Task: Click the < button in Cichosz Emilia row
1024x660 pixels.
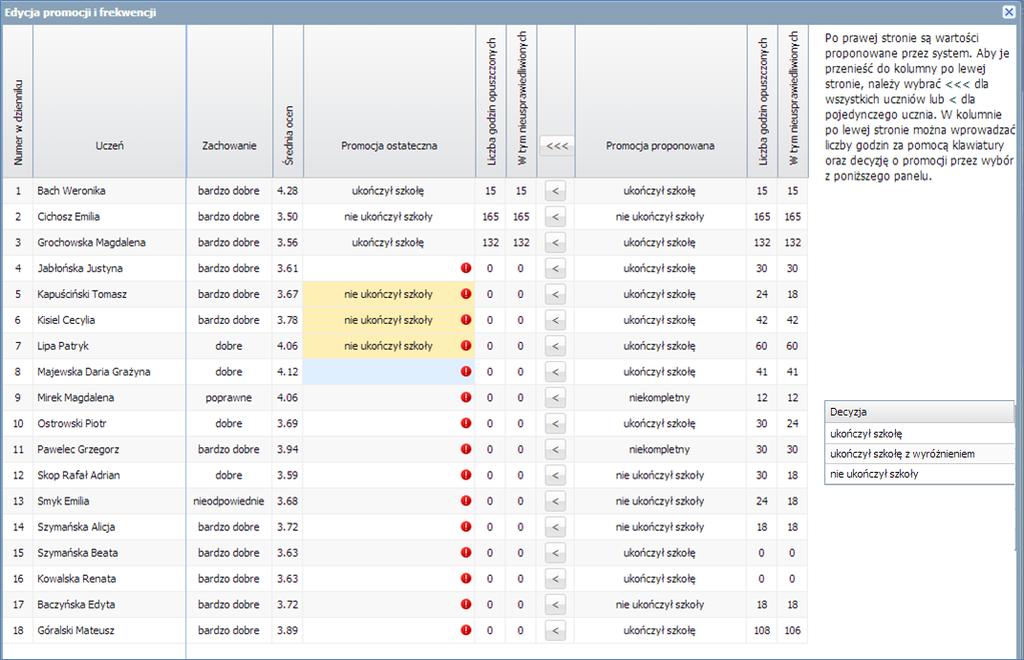Action: coord(555,217)
